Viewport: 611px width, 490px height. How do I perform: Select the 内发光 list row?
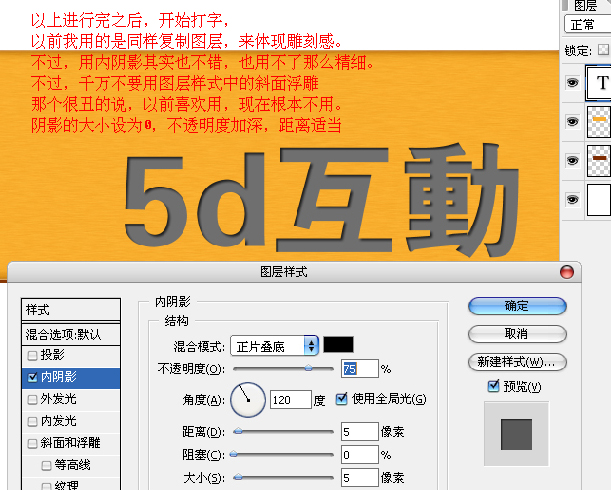pos(71,421)
